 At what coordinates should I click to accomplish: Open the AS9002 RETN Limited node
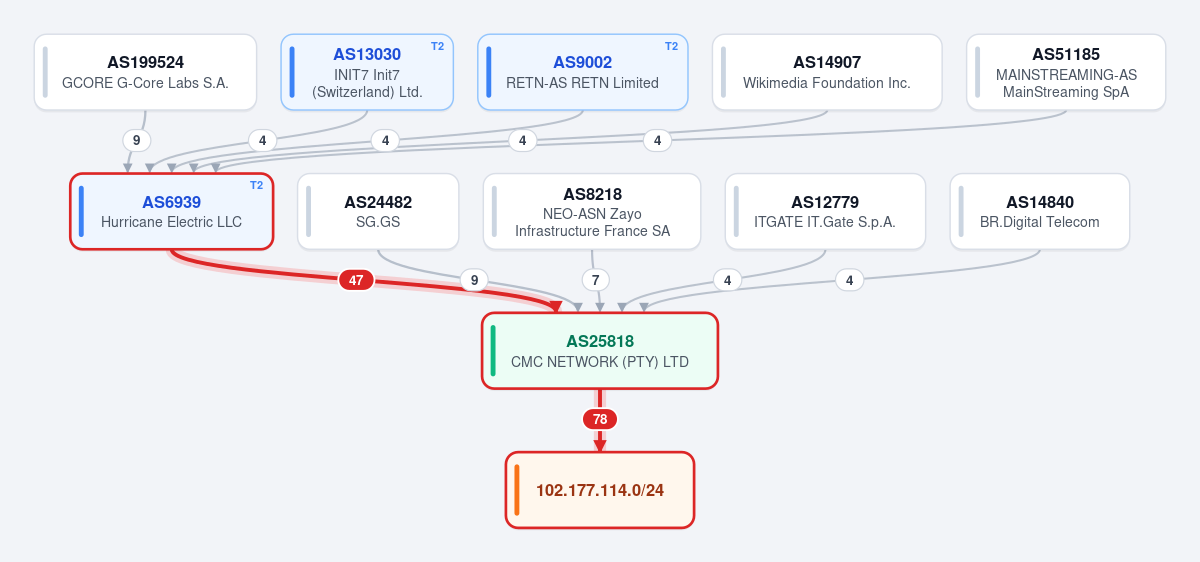tap(583, 72)
